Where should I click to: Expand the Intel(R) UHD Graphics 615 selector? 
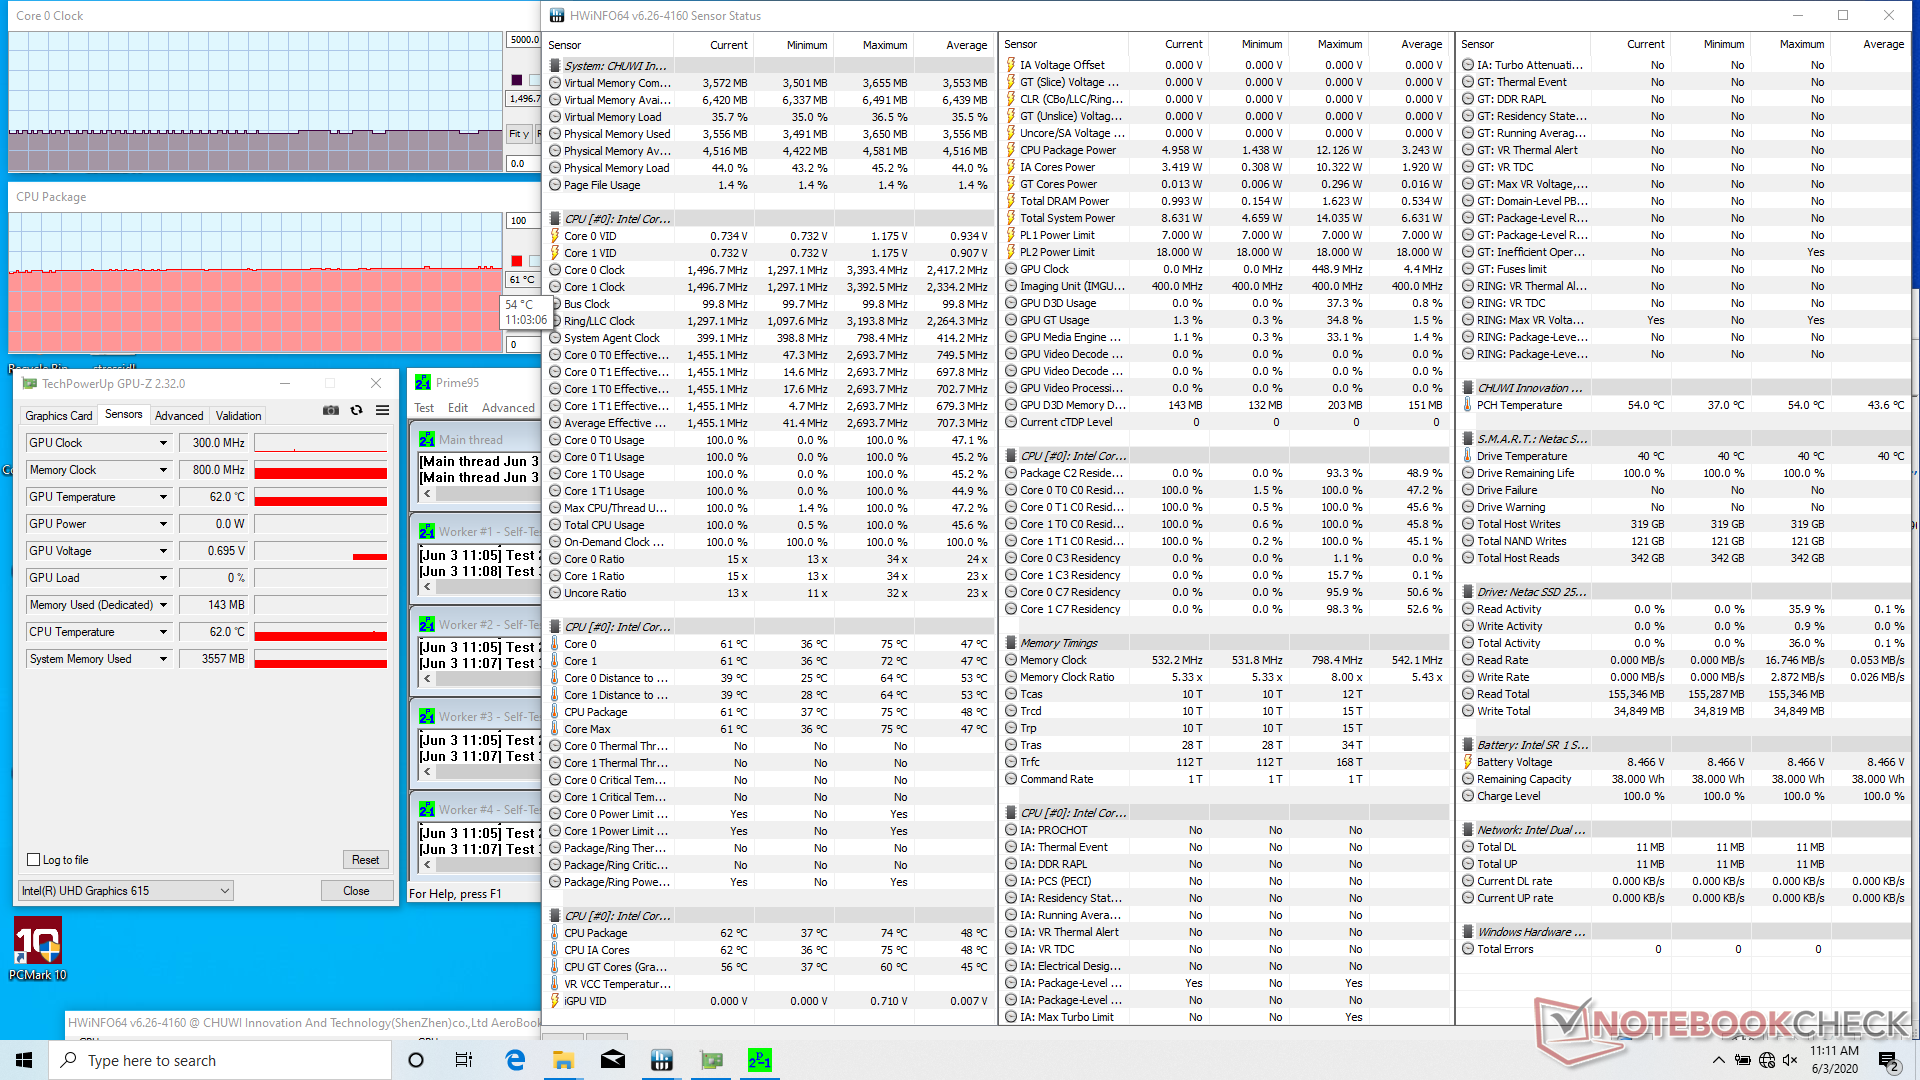[126, 891]
